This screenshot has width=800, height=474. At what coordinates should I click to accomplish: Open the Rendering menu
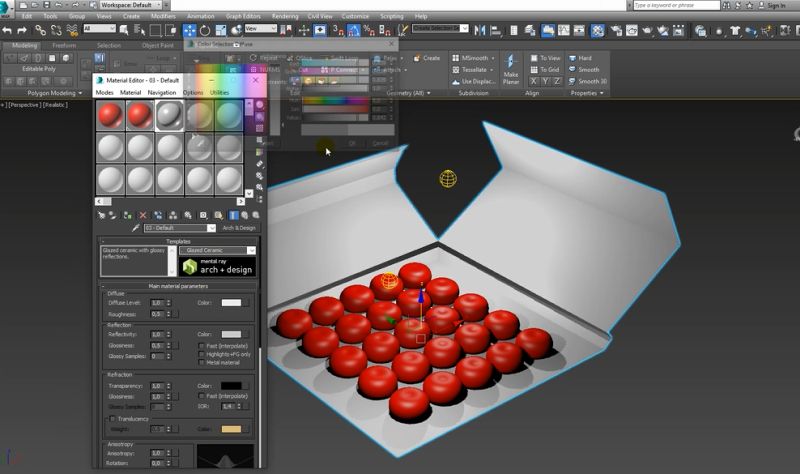(x=285, y=16)
